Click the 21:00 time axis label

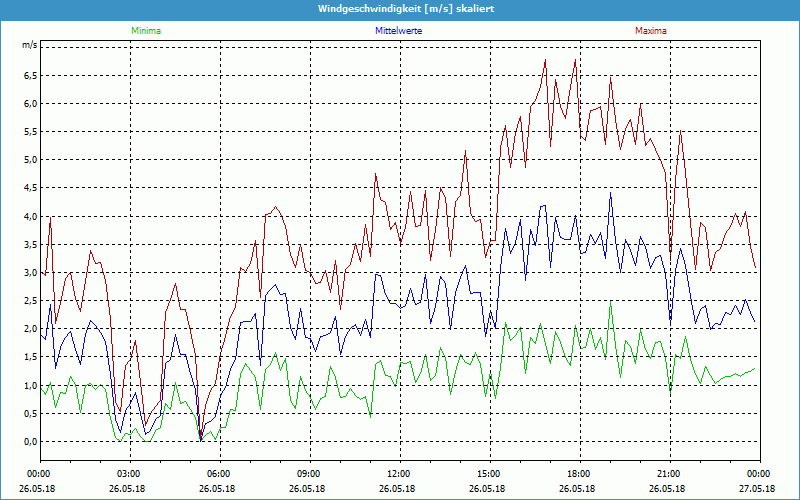669,474
